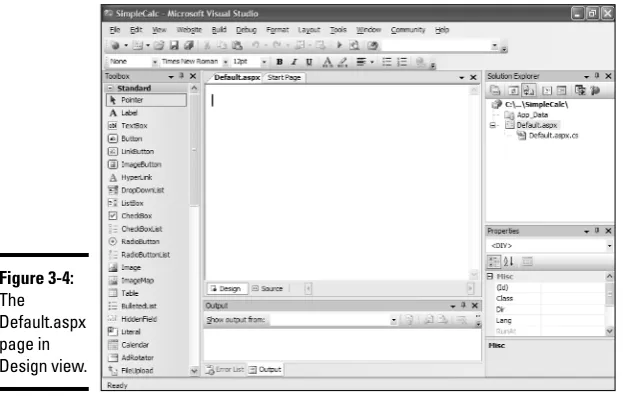This screenshot has width=623, height=396.
Task: Open the DIV object selector dropdown in Properties
Action: [x=609, y=246]
